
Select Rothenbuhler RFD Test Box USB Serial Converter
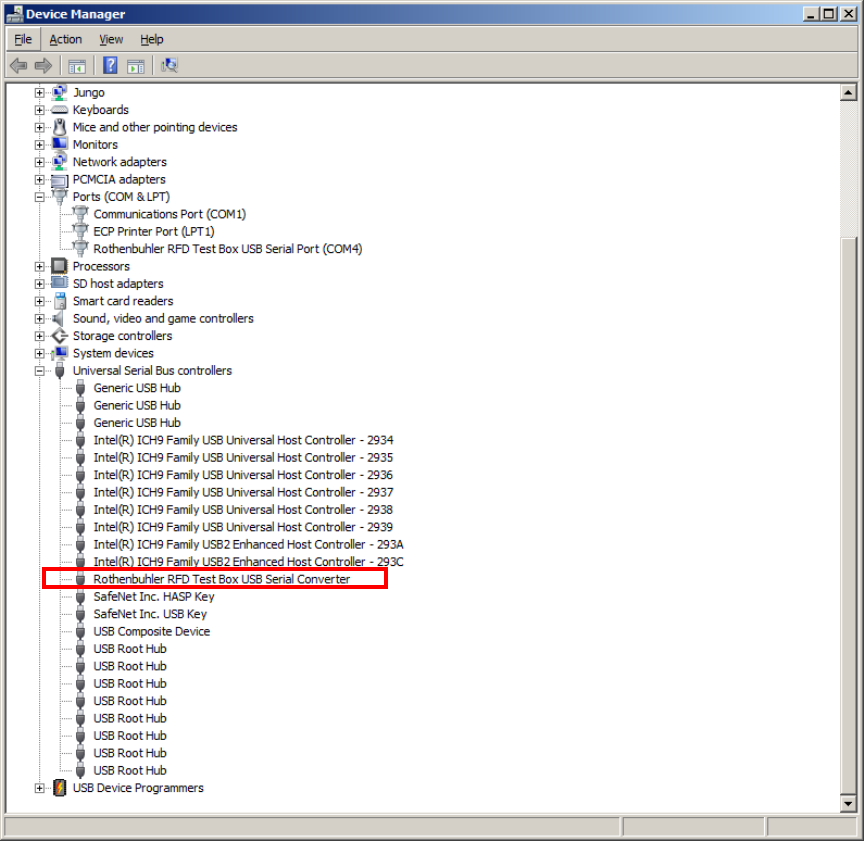(222, 579)
